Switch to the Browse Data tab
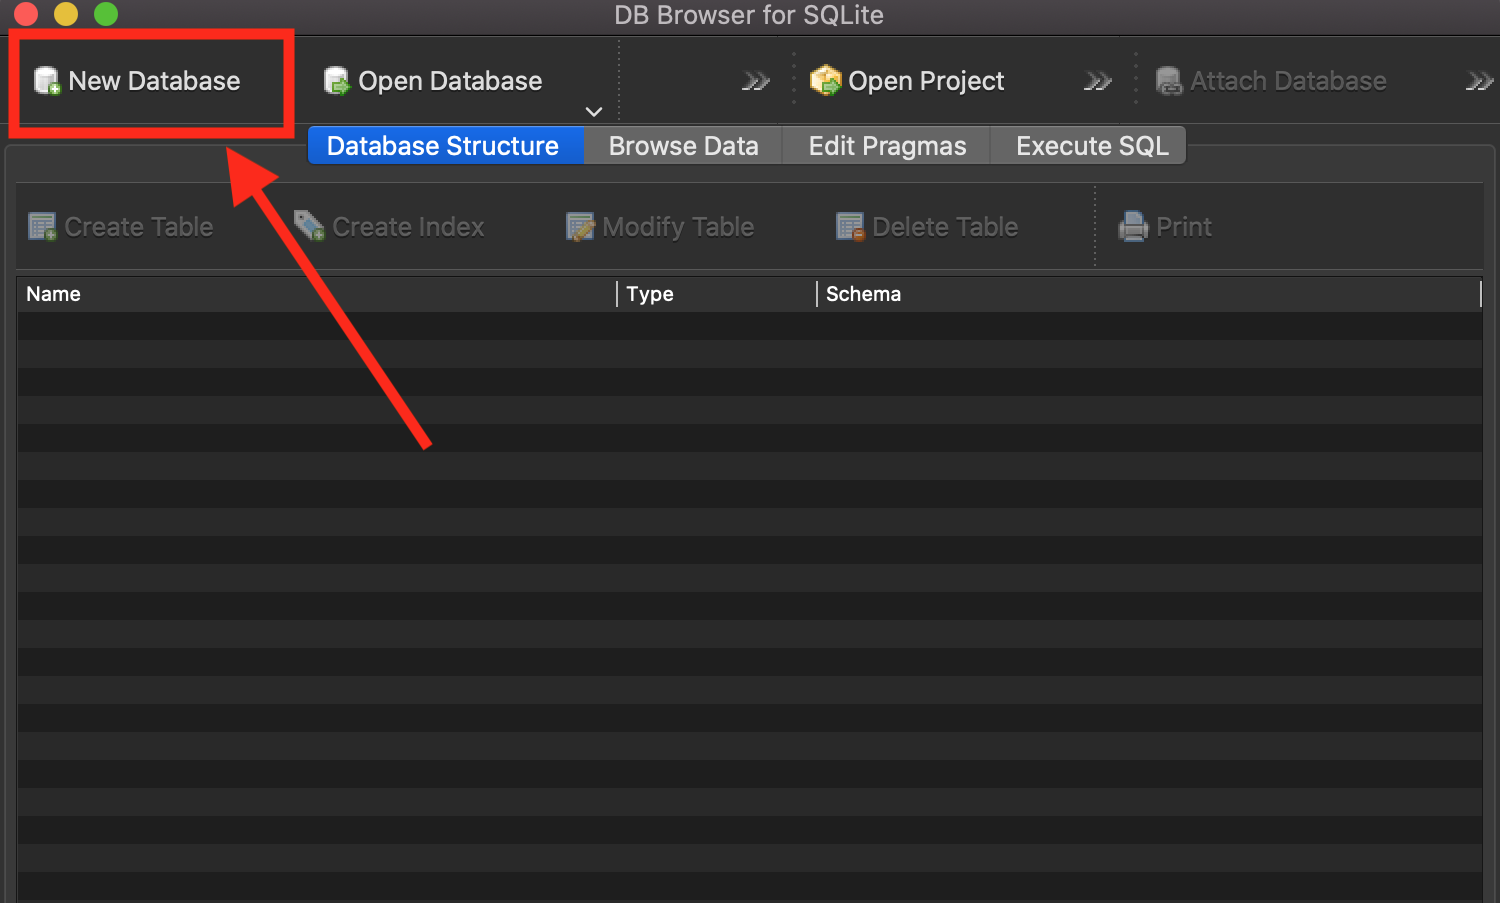 [x=683, y=146]
